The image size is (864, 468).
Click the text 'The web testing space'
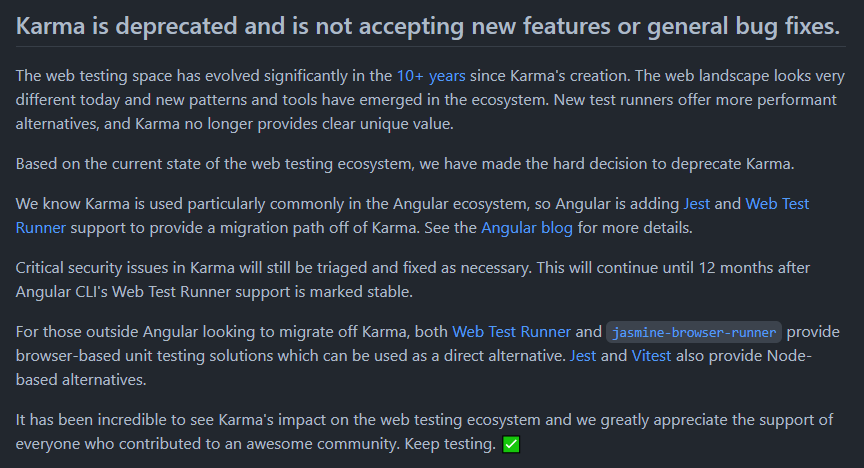tap(95, 75)
